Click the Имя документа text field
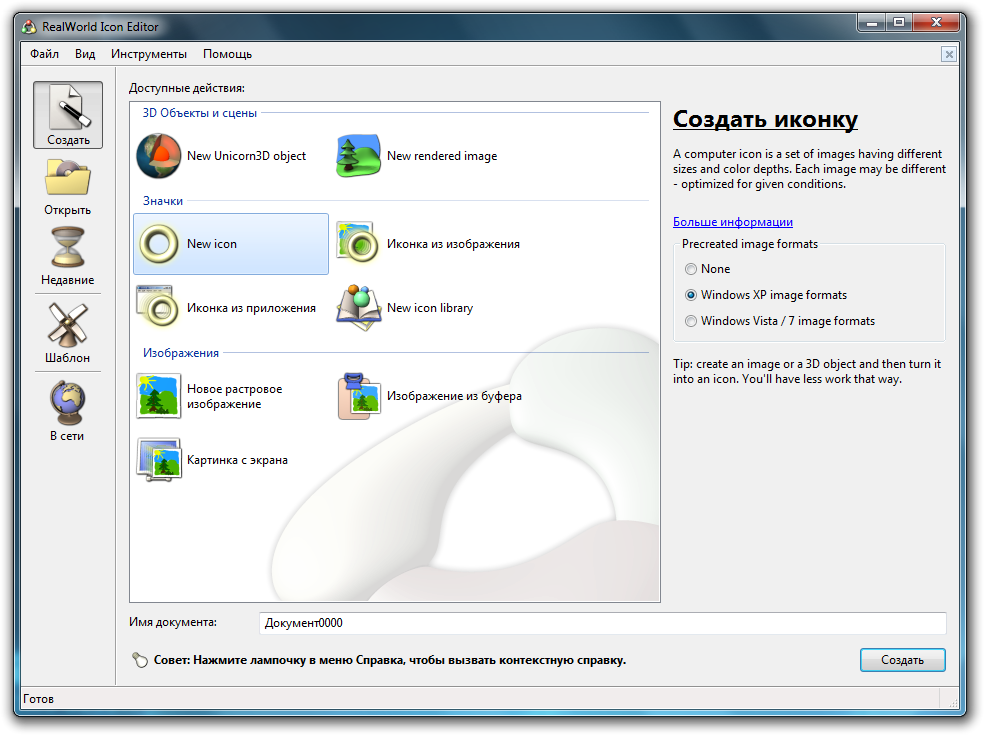984x736 pixels. tap(602, 623)
